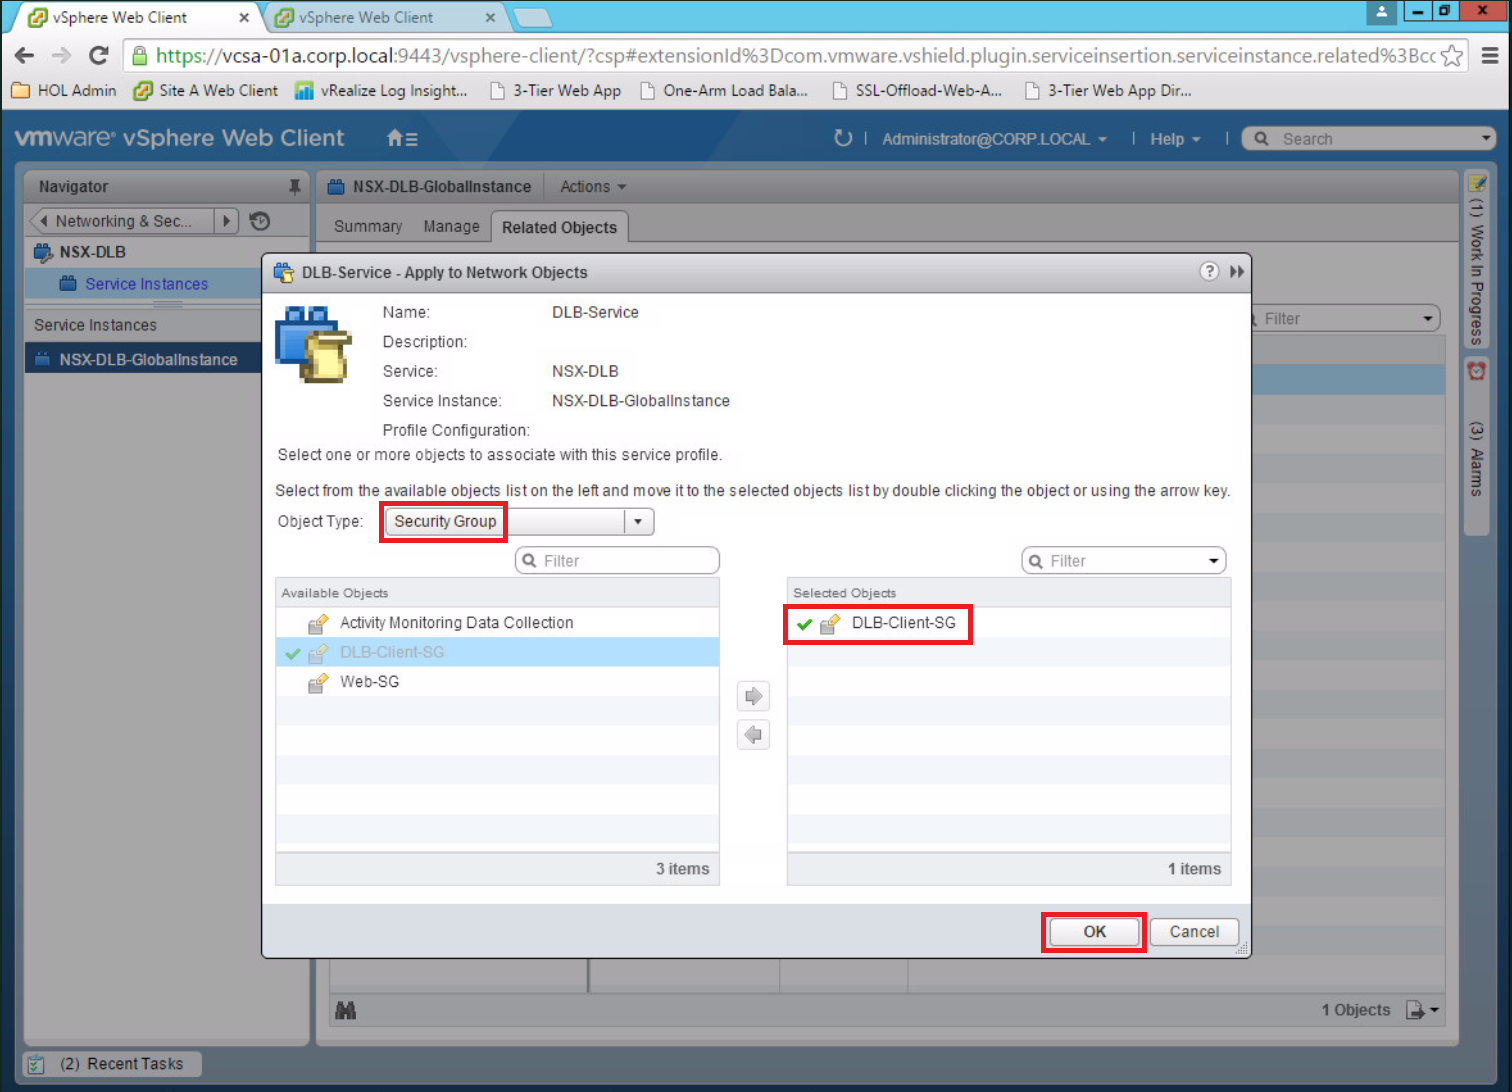Click the export list icon dropdown

pyautogui.click(x=1422, y=1010)
